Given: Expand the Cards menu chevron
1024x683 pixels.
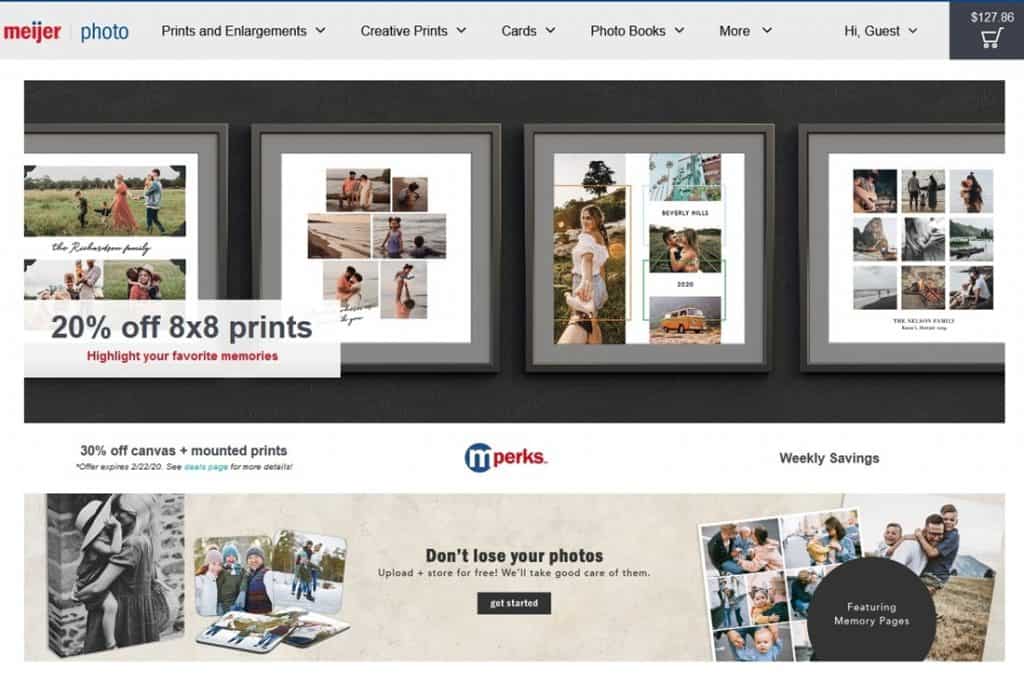Looking at the screenshot, I should (551, 31).
